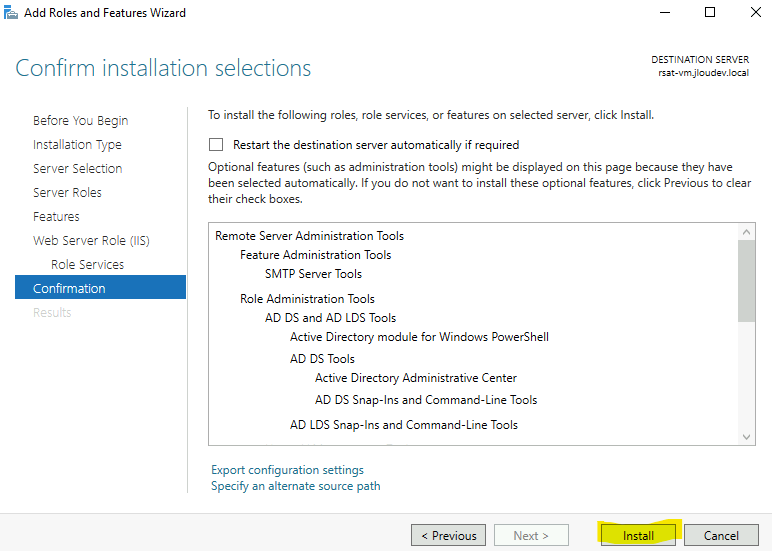Minimize the wizard window

point(665,12)
